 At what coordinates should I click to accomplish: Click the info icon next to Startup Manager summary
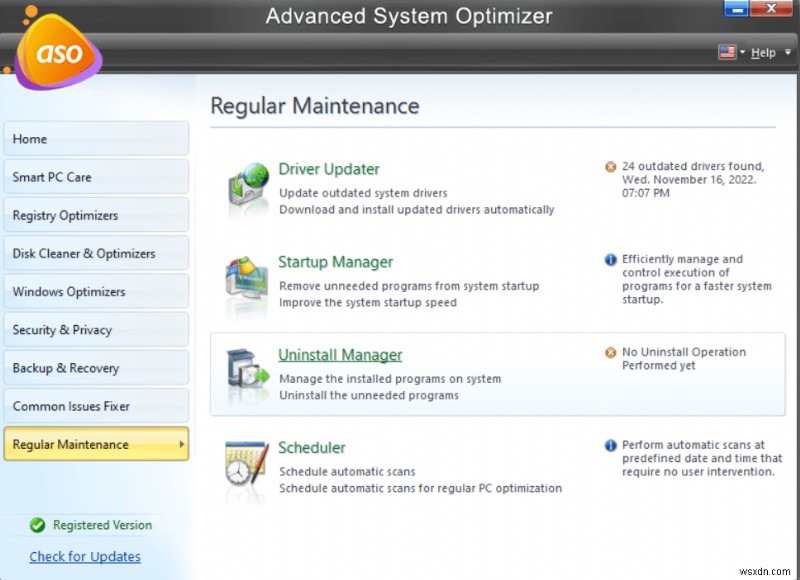610,259
